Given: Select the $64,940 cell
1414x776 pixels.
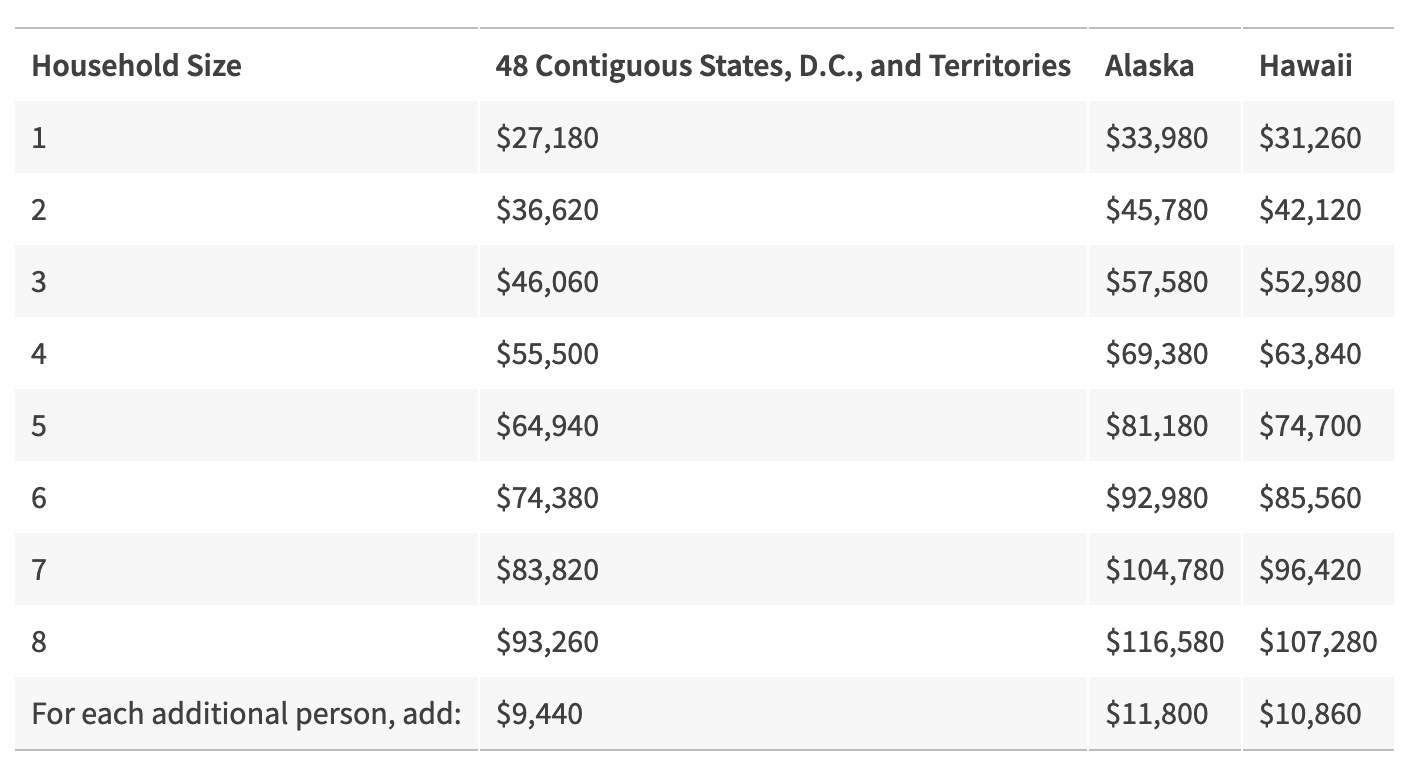Looking at the screenshot, I should [547, 426].
